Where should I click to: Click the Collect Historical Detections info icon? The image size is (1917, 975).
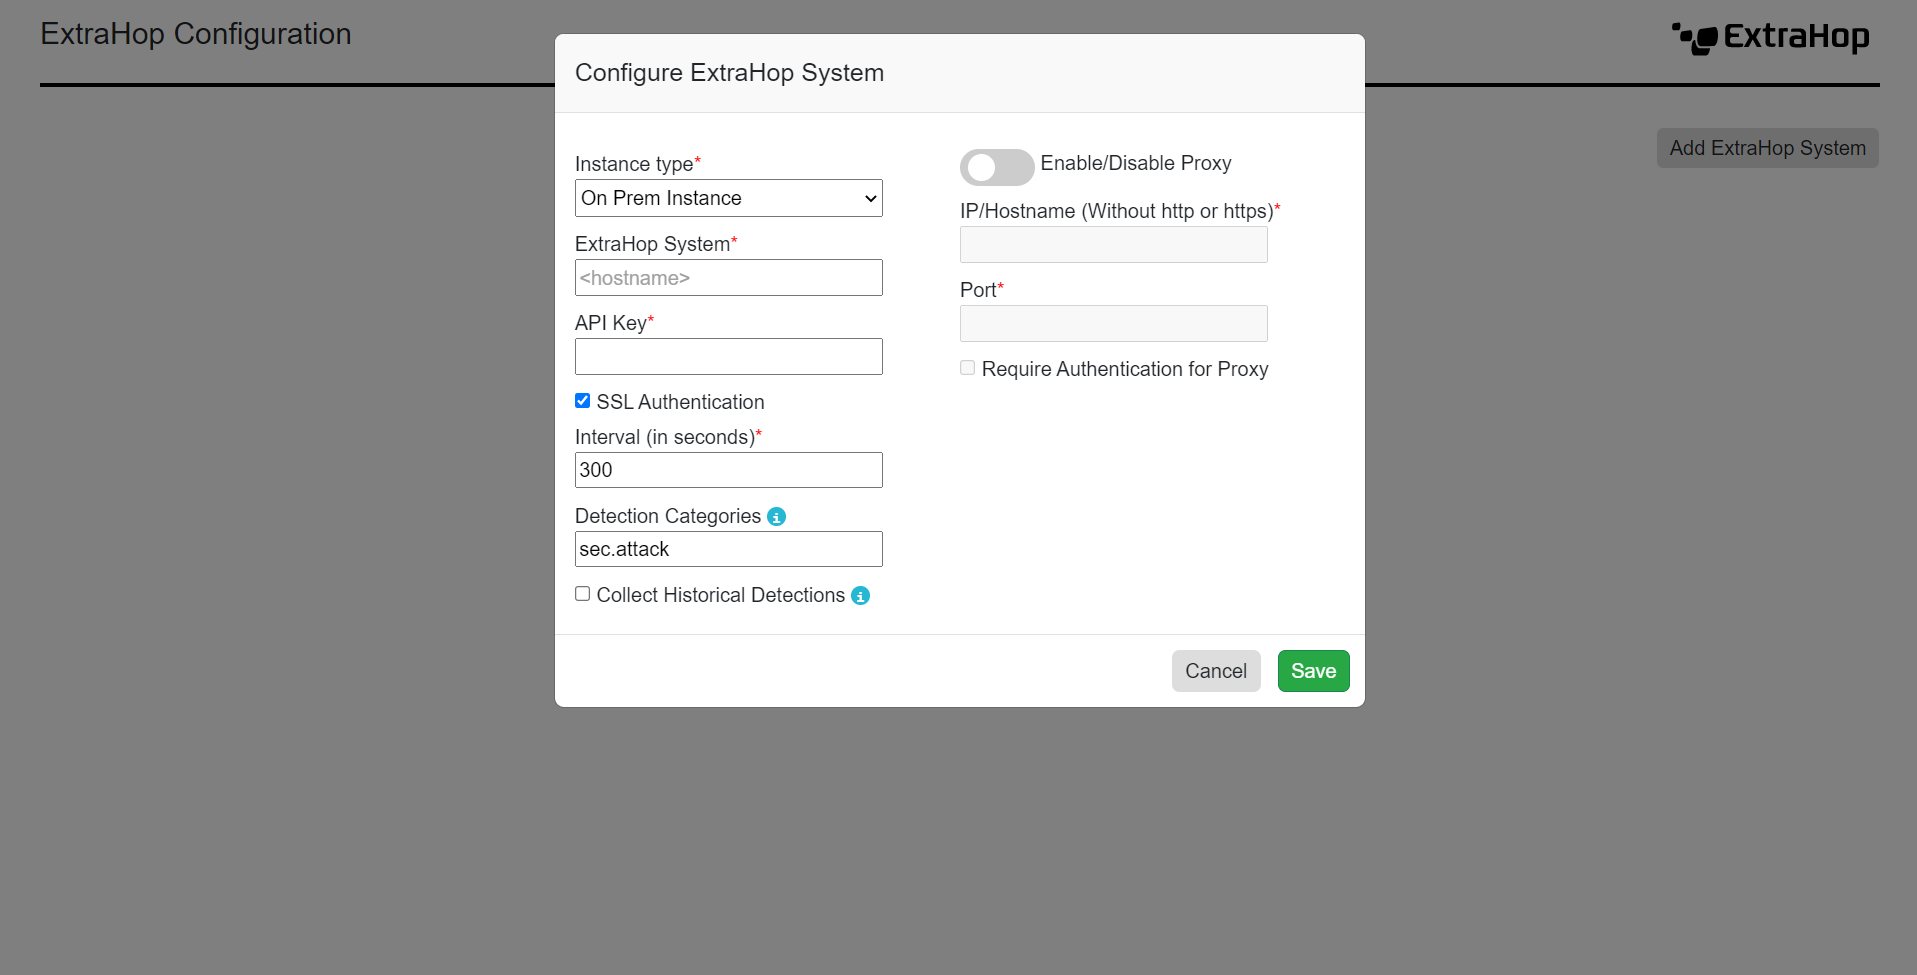[860, 596]
